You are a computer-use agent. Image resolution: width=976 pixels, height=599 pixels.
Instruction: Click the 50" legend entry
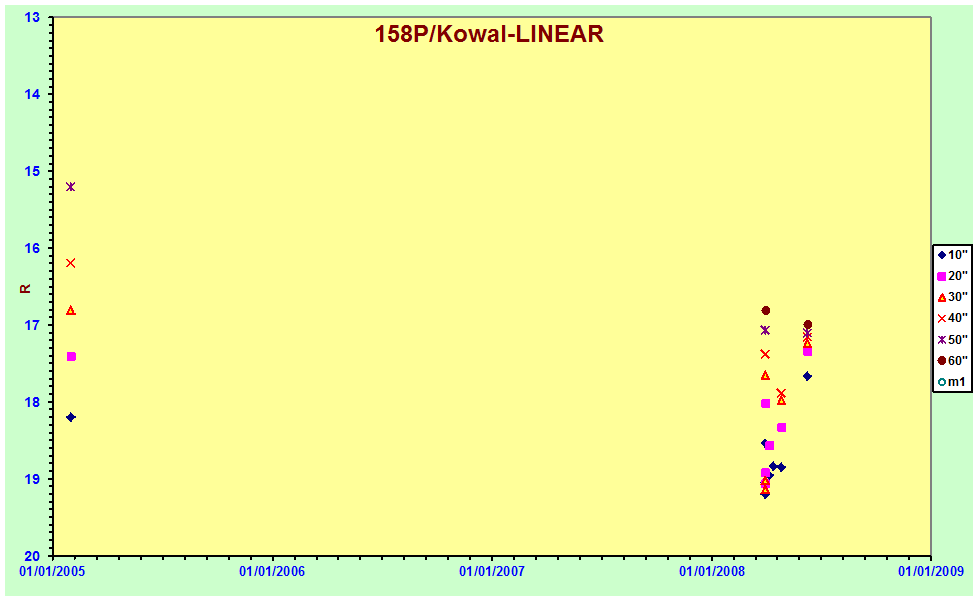pyautogui.click(x=952, y=339)
